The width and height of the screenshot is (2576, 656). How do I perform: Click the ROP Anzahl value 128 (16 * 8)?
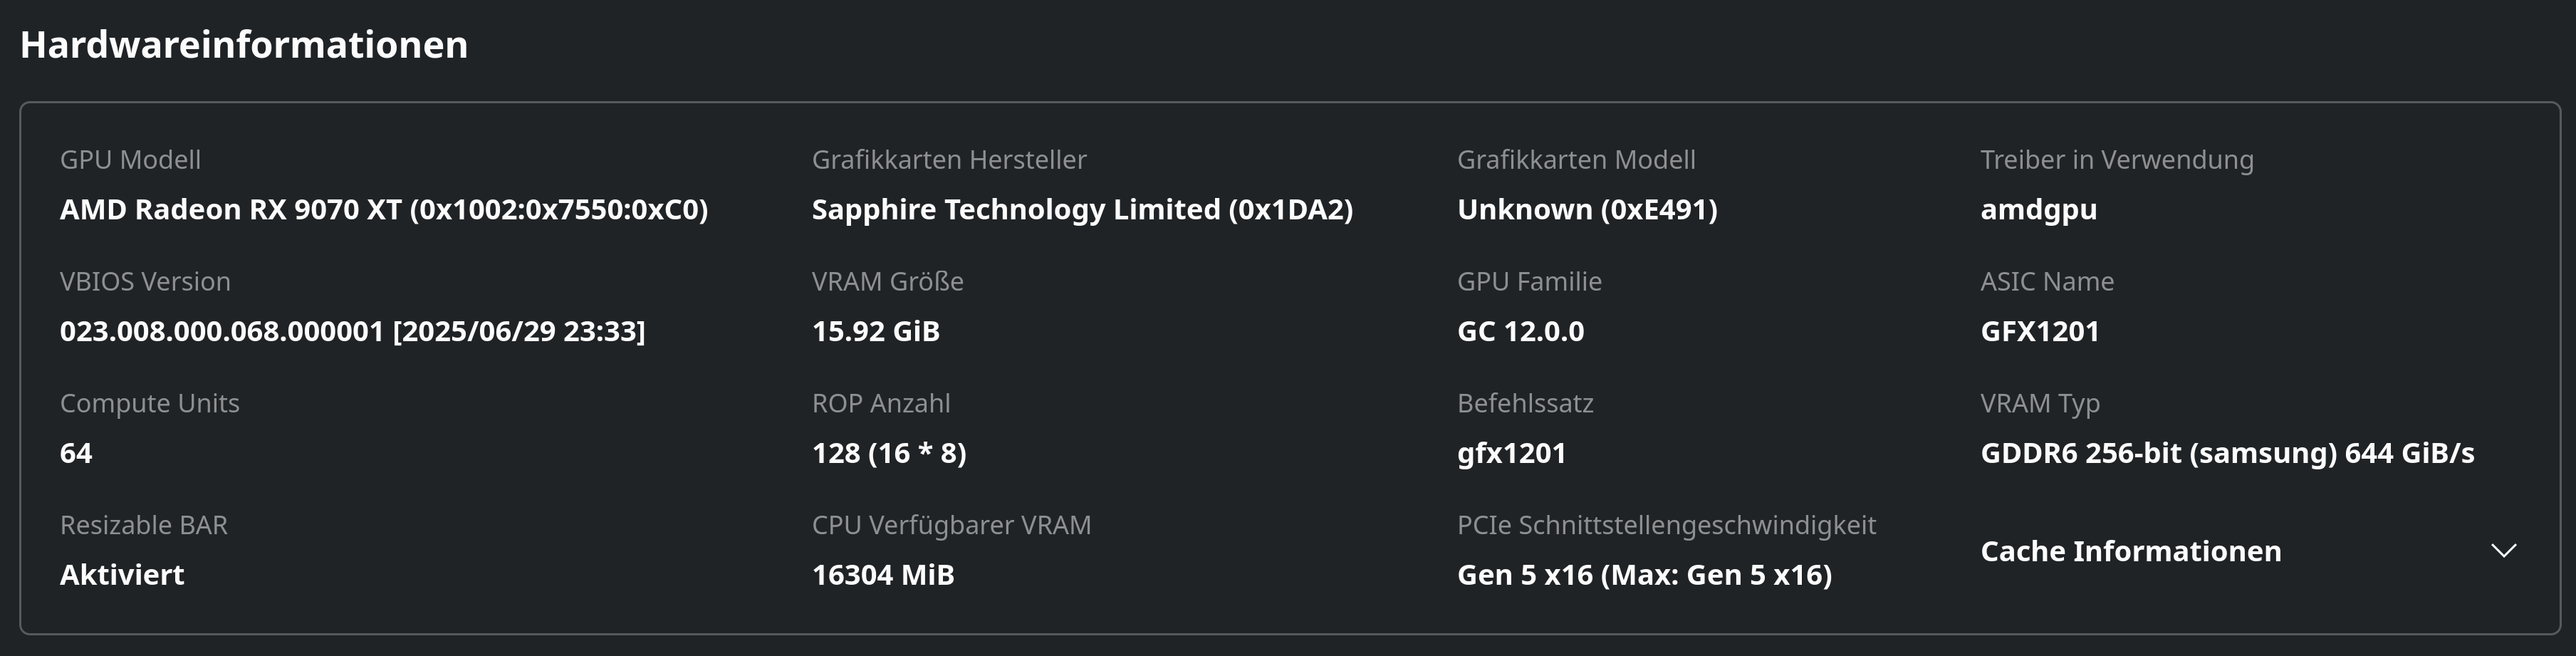point(889,454)
